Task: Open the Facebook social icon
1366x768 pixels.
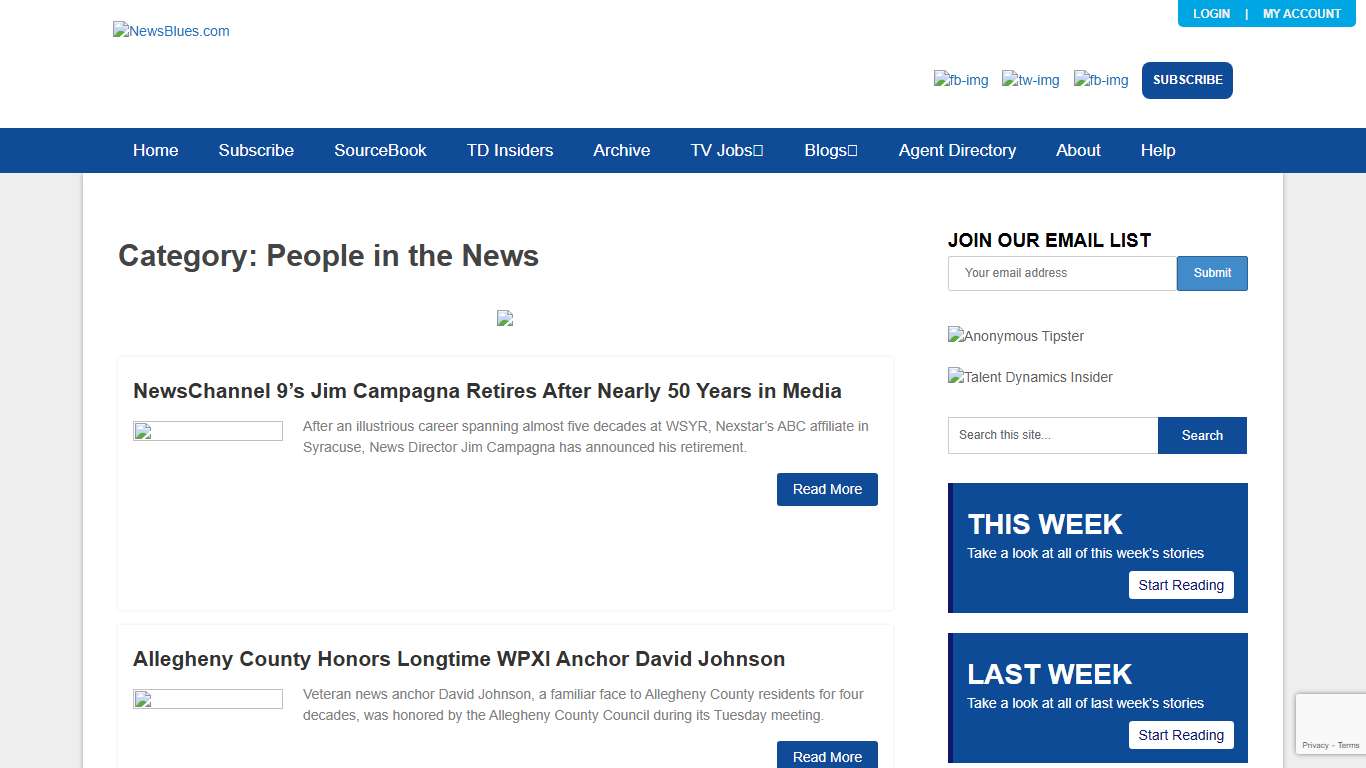Action: [960, 80]
